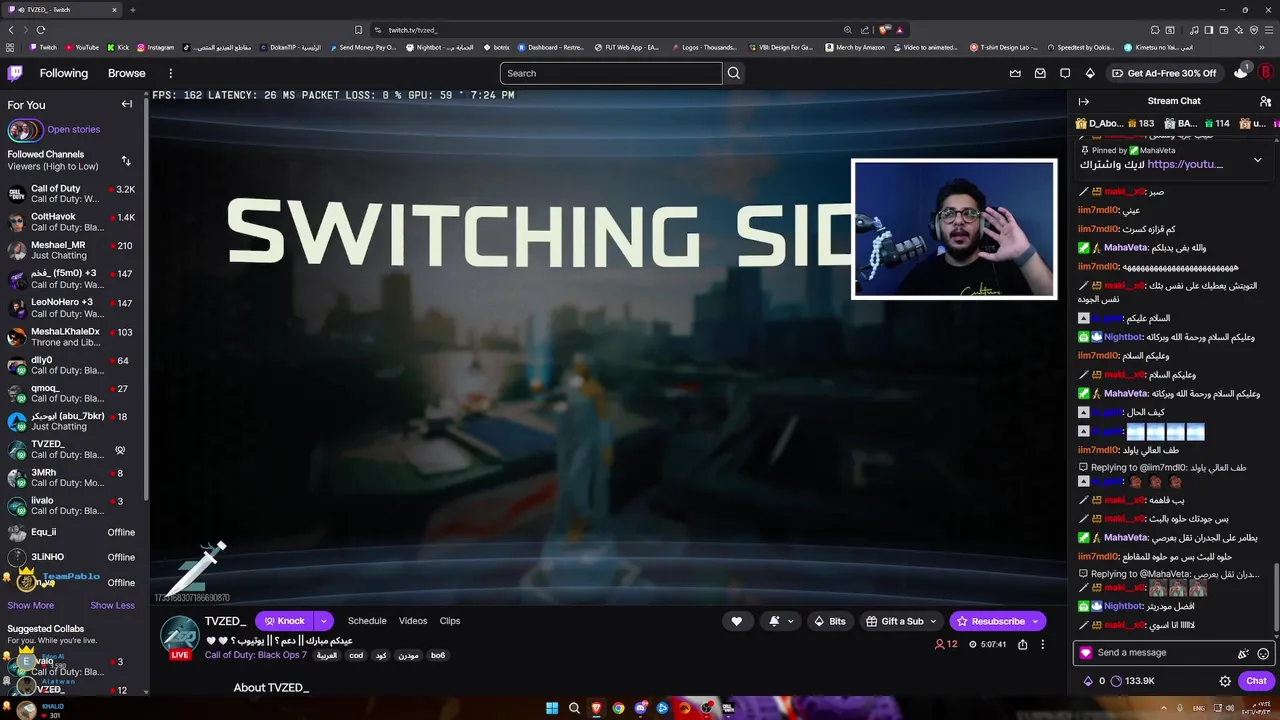Viewport: 1280px width, 720px height.
Task: Click into the Twitch search field
Action: (611, 73)
